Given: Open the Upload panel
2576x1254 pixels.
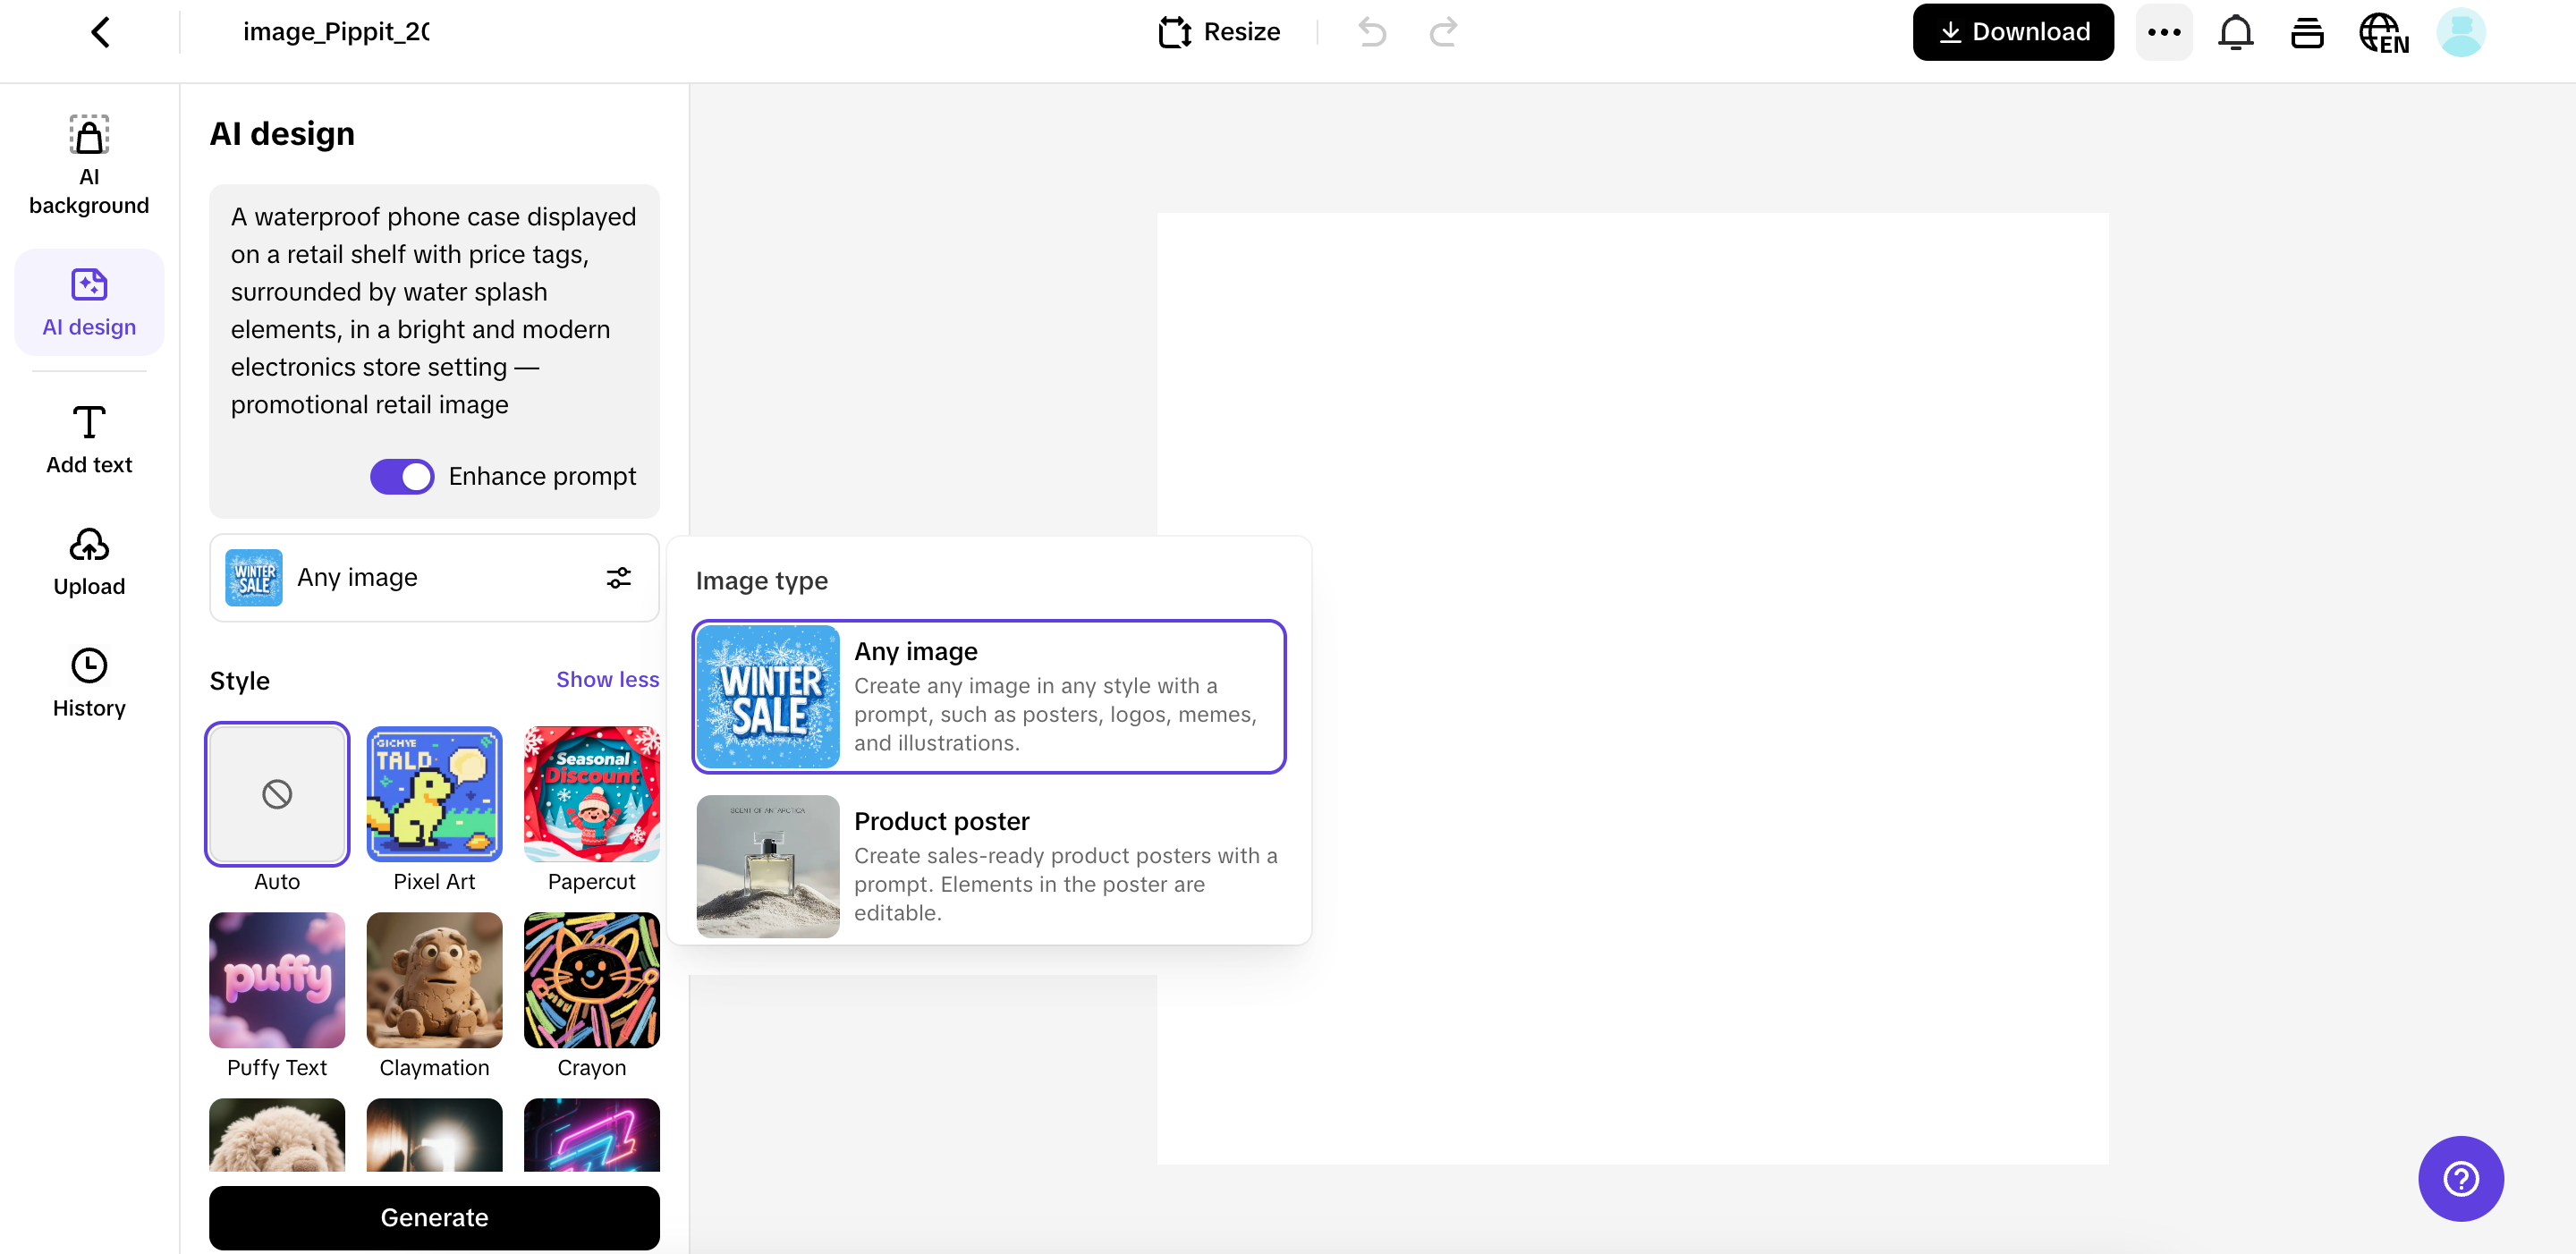Looking at the screenshot, I should (88, 561).
